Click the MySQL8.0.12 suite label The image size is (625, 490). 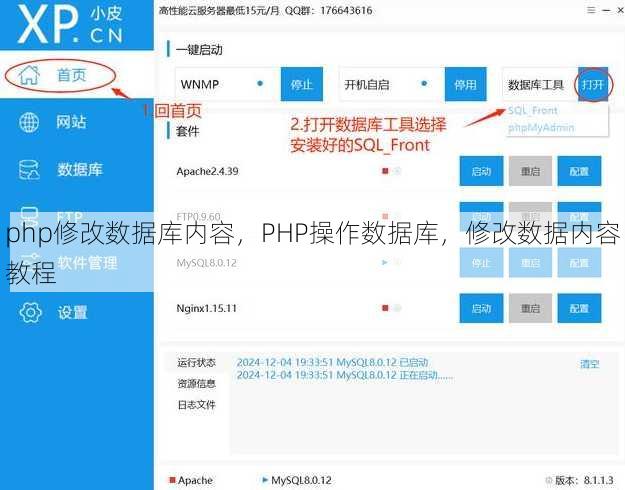pos(206,263)
